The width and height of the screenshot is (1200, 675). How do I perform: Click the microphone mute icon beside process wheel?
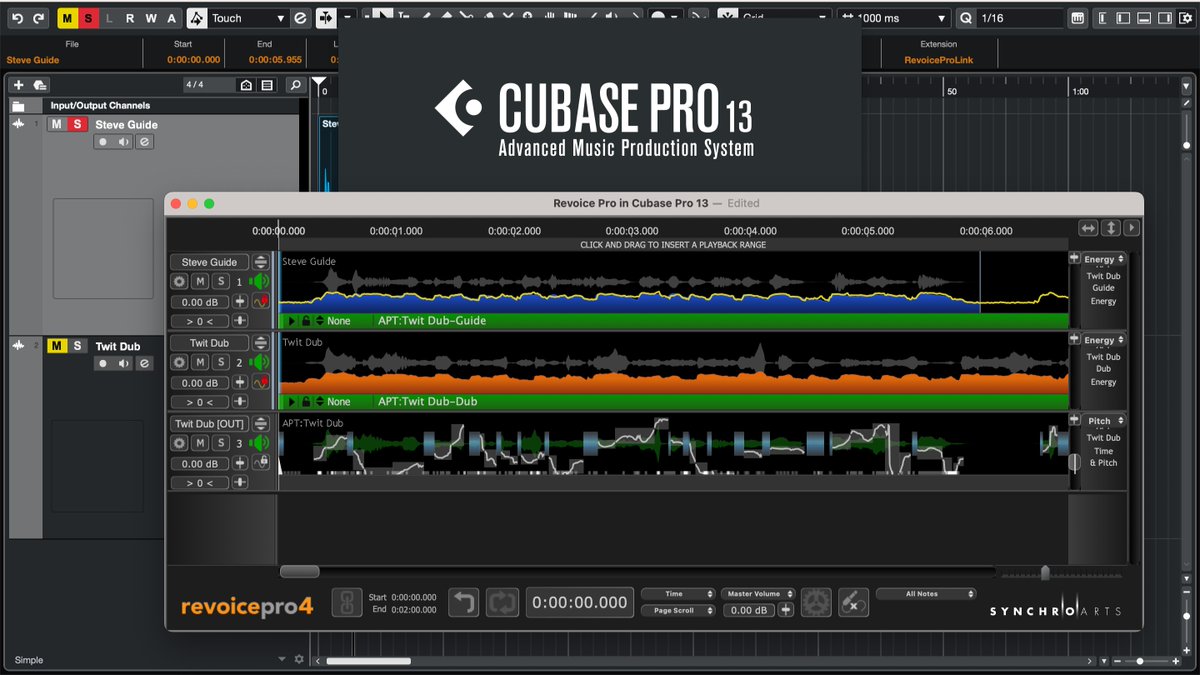pyautogui.click(x=852, y=604)
